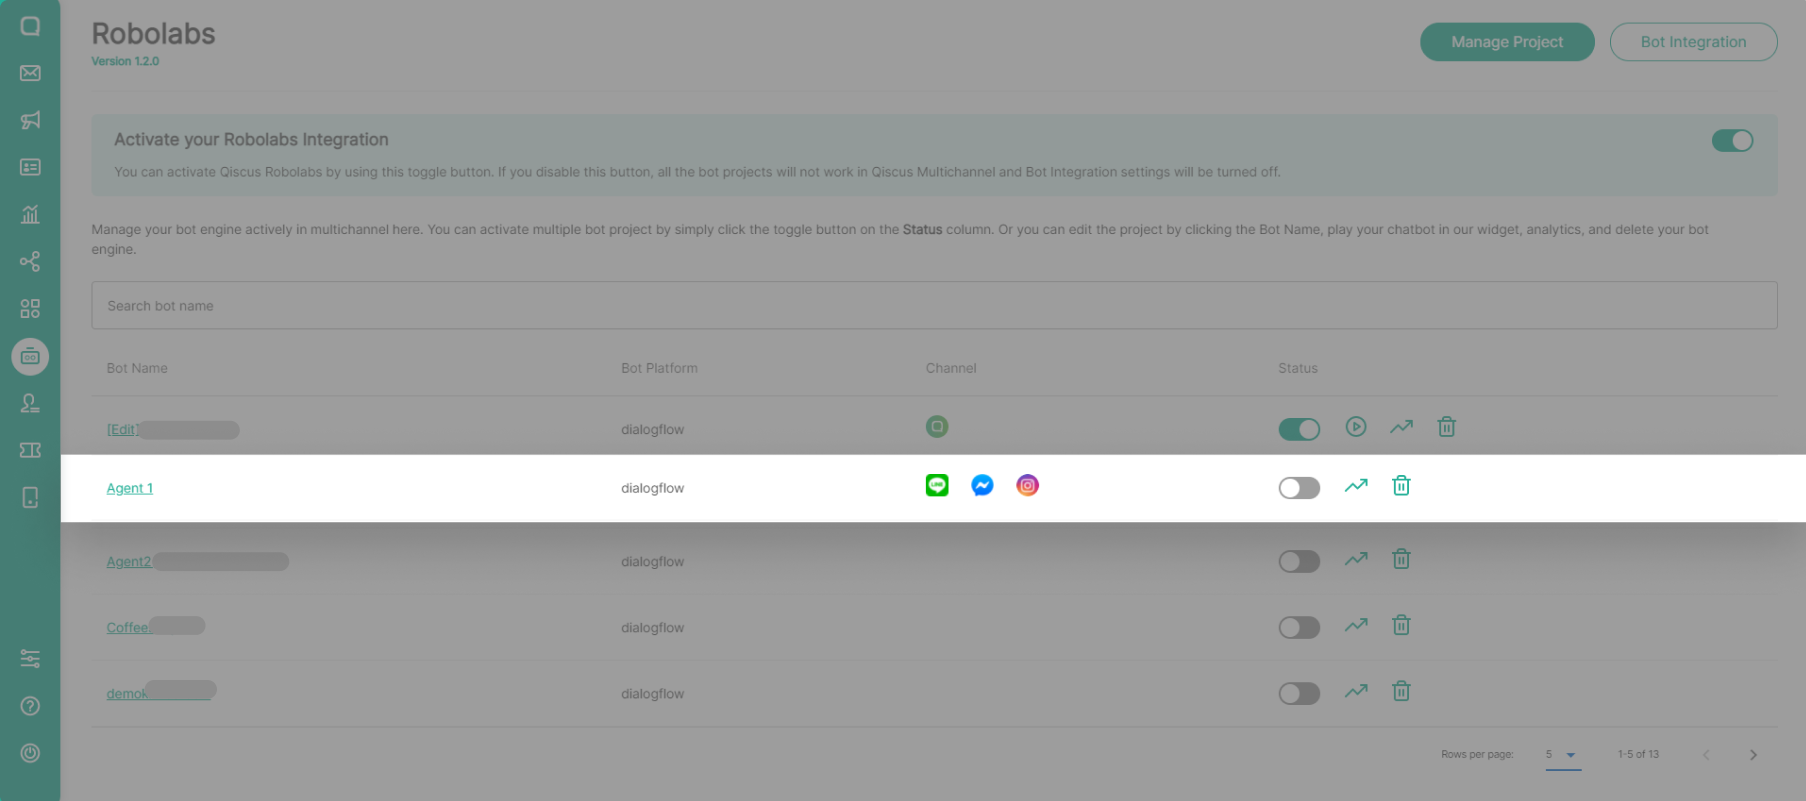Open the sliders settings icon in sidebar
Viewport: 1806px width, 801px height.
coord(30,659)
